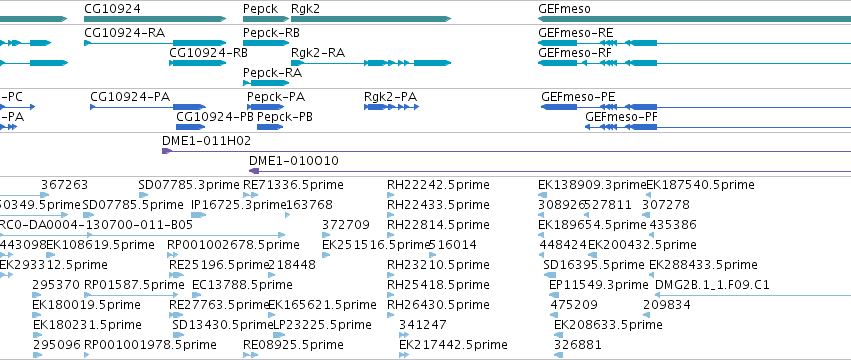The height and width of the screenshot is (360, 851).
Task: Click the Pepck gene feature bar
Action: tap(266, 19)
